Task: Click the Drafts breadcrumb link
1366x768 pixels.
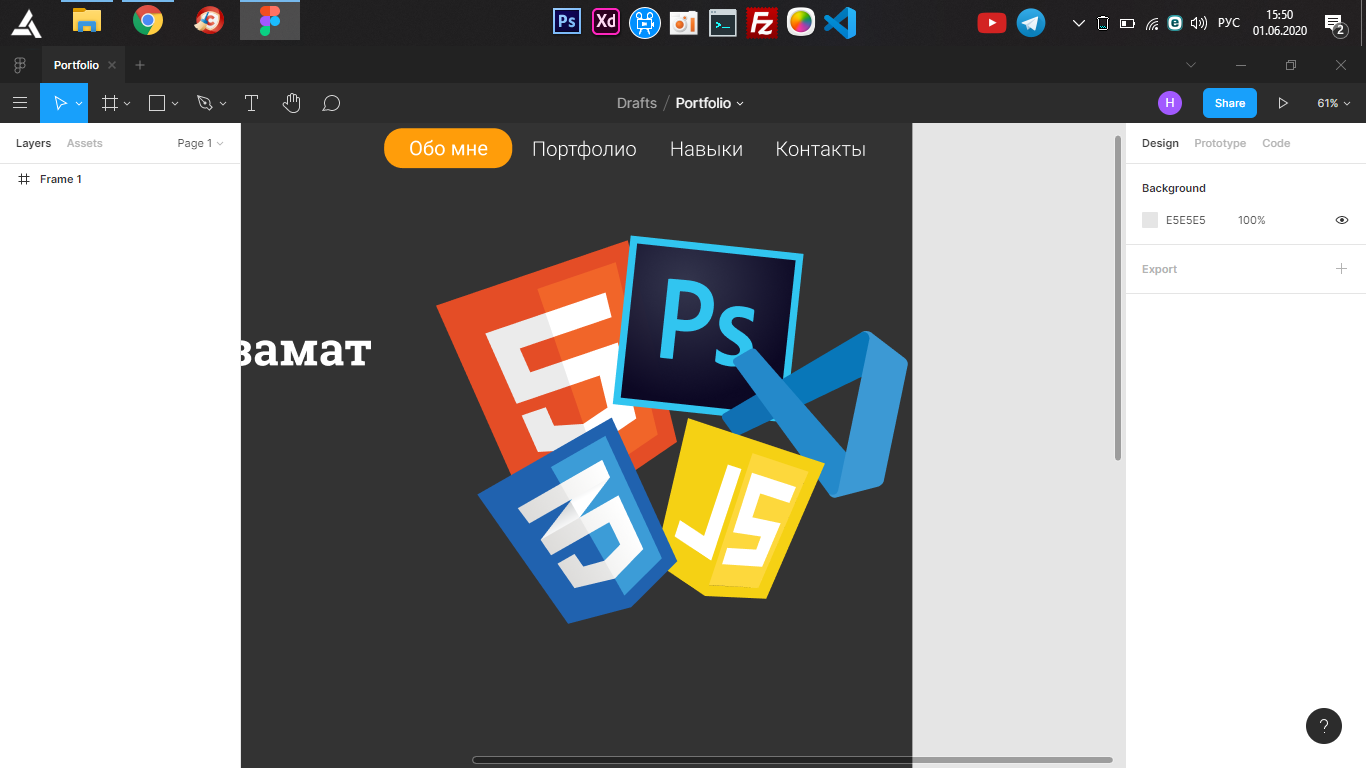Action: pos(637,103)
